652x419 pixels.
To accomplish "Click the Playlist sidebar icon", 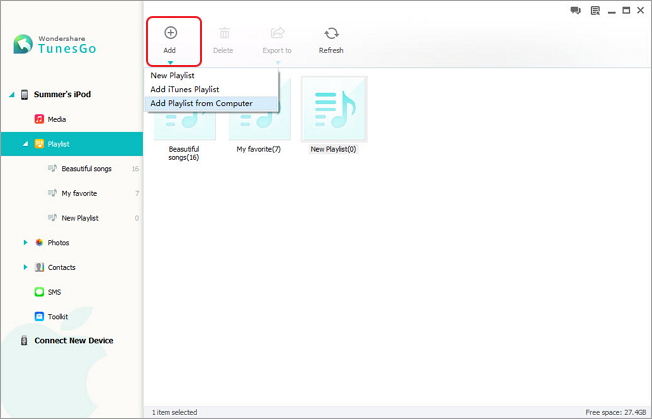I will point(39,144).
